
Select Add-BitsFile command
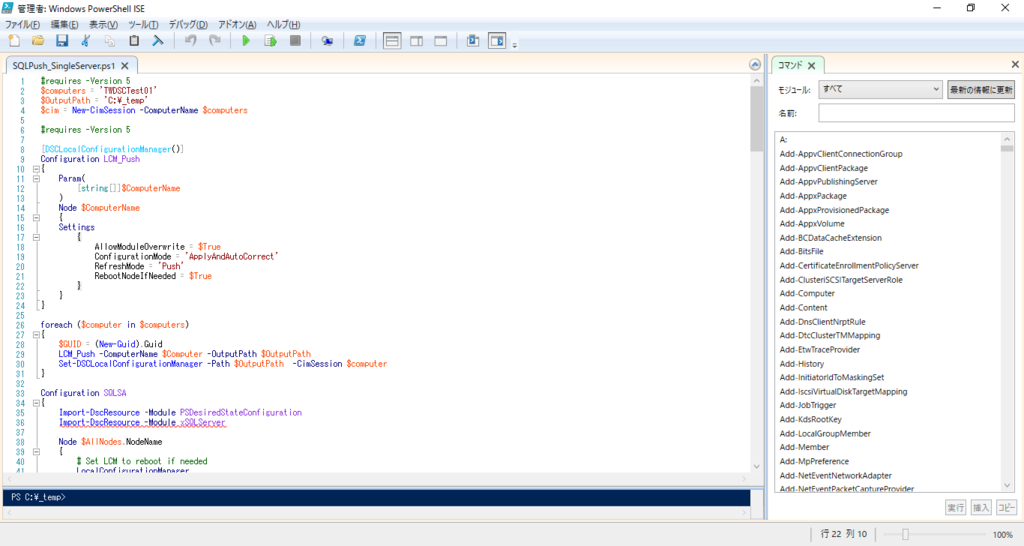[801, 251]
